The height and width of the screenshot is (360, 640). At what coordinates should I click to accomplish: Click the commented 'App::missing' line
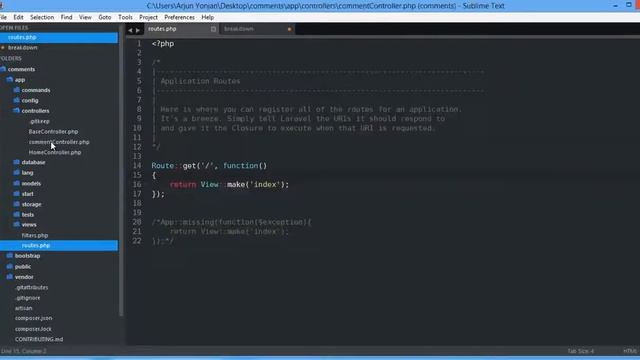[x=231, y=222]
